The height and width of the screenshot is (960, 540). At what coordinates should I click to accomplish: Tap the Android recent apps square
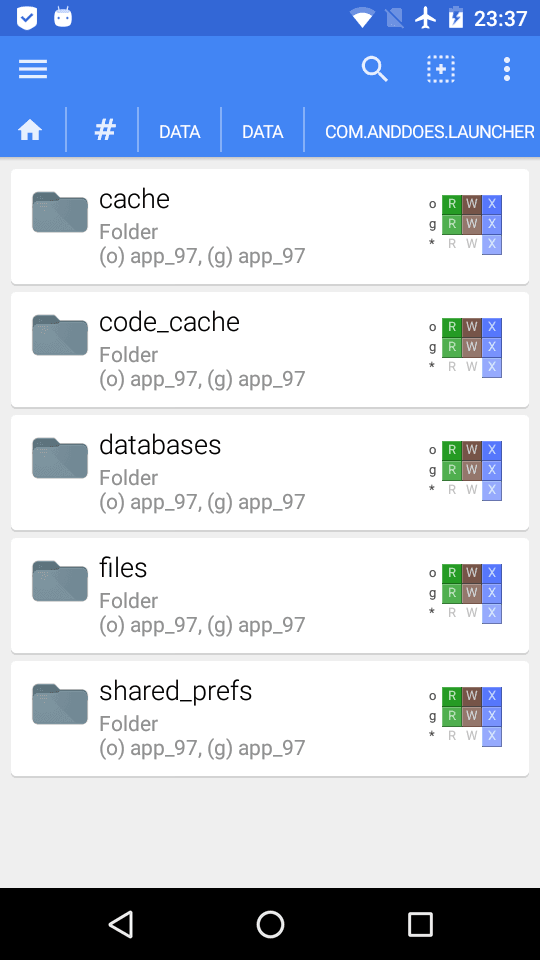[420, 924]
